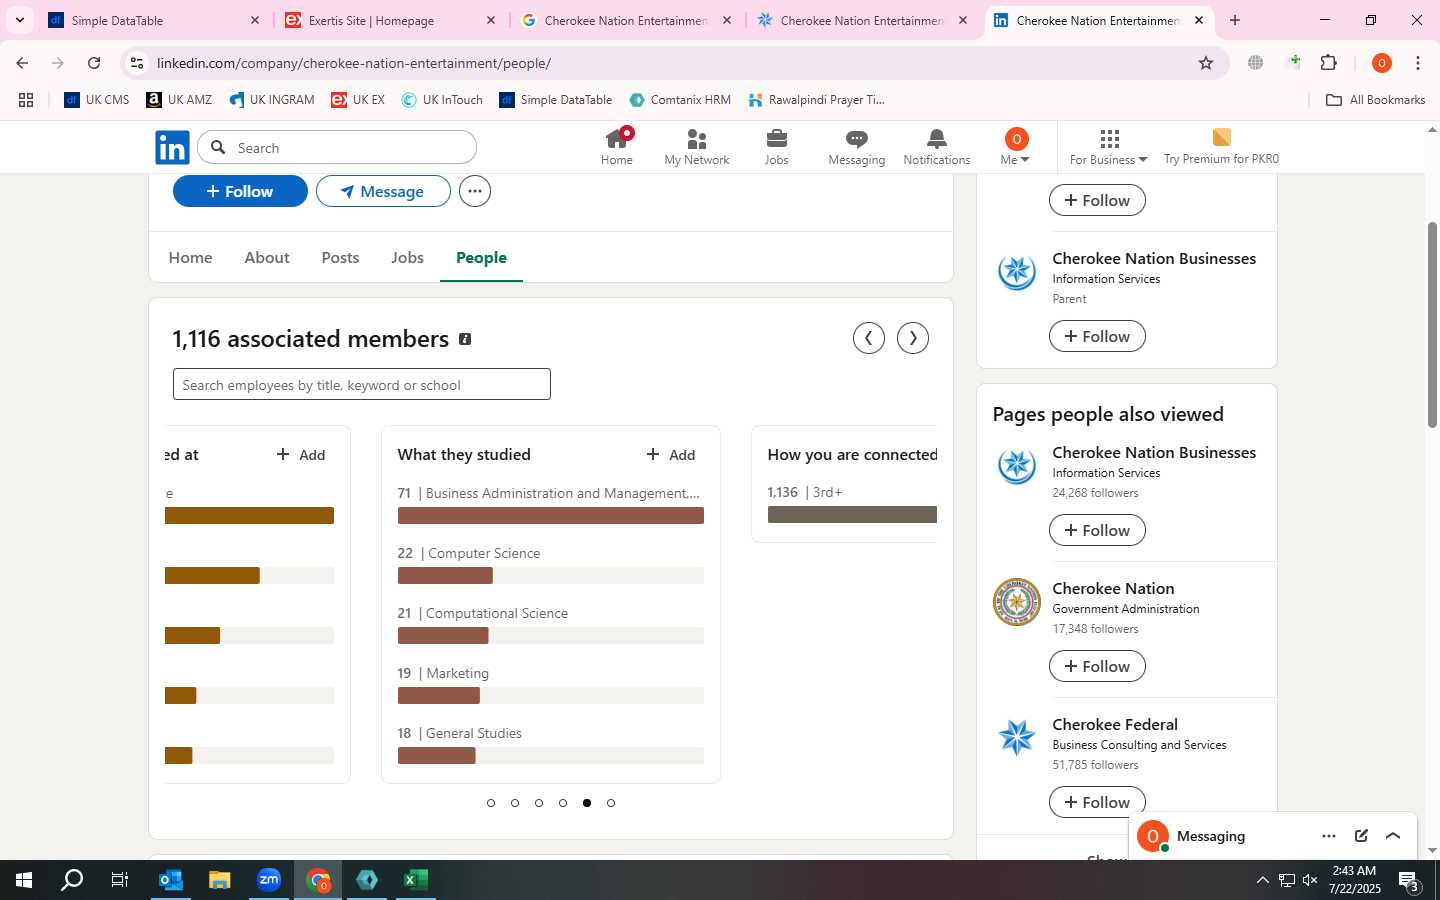Viewport: 1440px width, 900px height.
Task: Open company more options ellipsis button
Action: point(475,191)
